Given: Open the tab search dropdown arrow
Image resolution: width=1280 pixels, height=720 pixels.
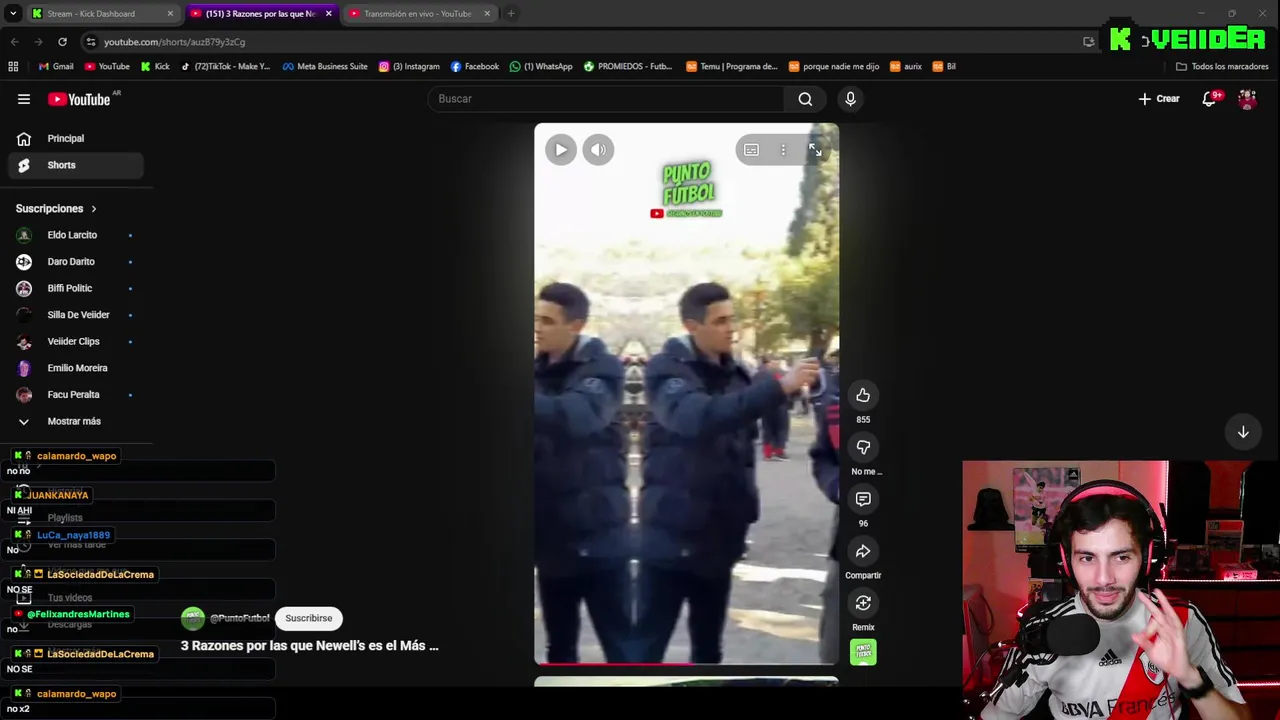Looking at the screenshot, I should 13,14.
